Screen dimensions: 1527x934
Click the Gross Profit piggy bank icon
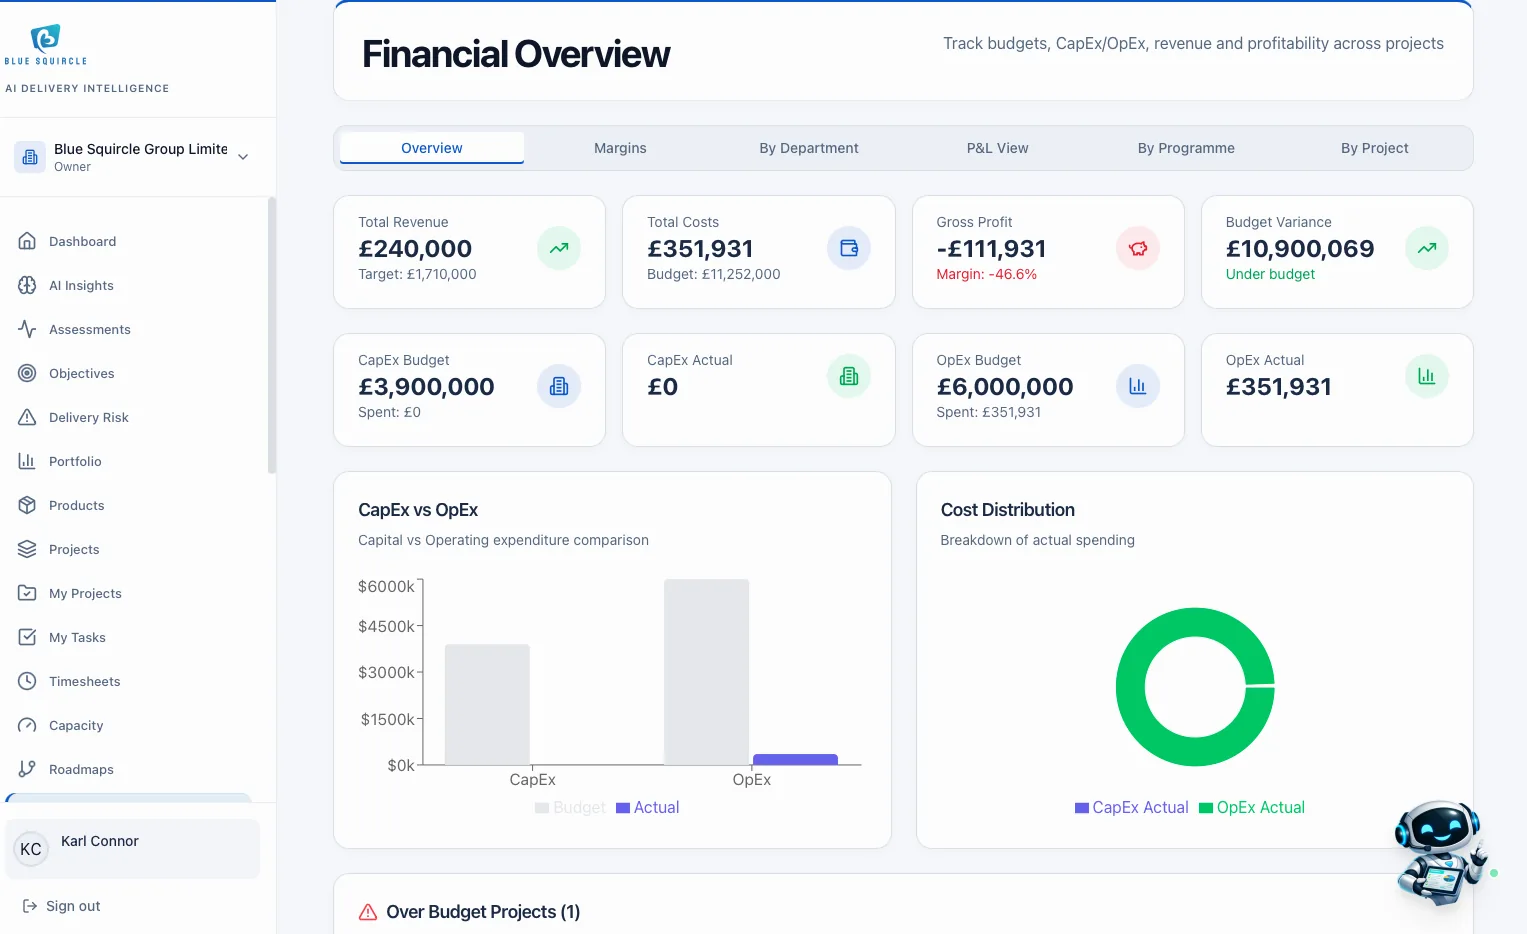[x=1138, y=248]
